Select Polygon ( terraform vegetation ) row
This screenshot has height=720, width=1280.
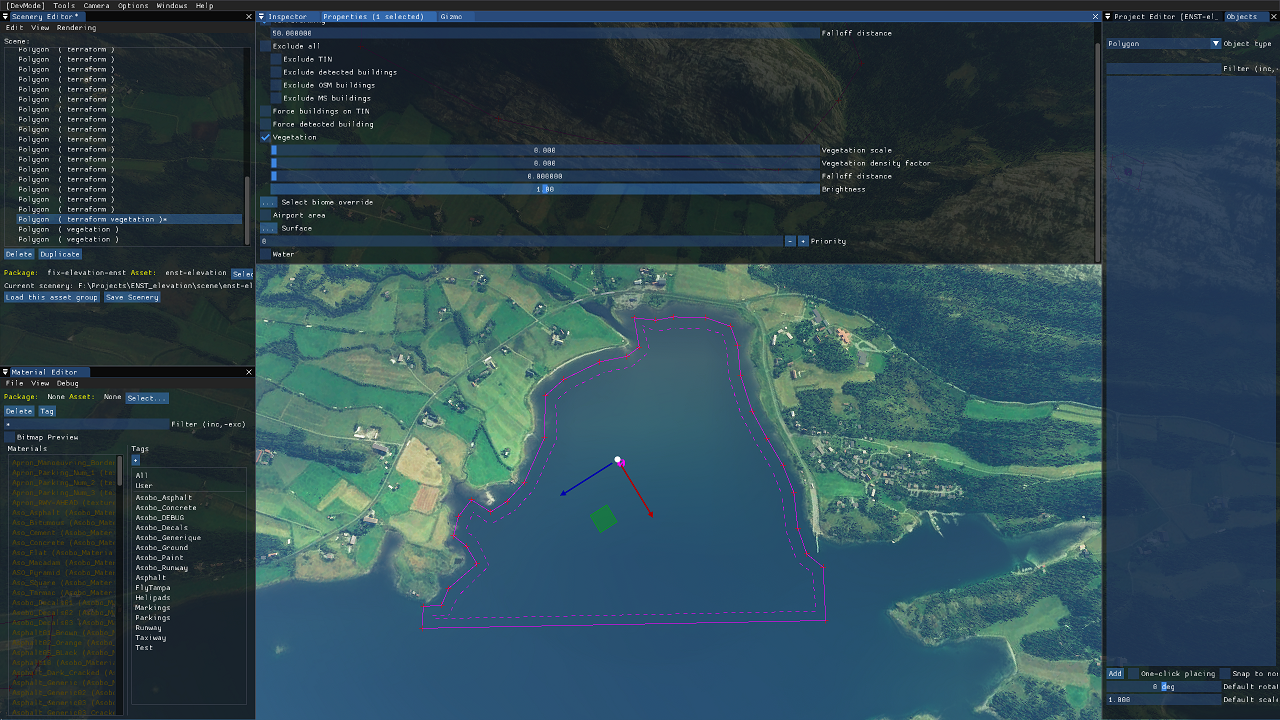point(130,219)
